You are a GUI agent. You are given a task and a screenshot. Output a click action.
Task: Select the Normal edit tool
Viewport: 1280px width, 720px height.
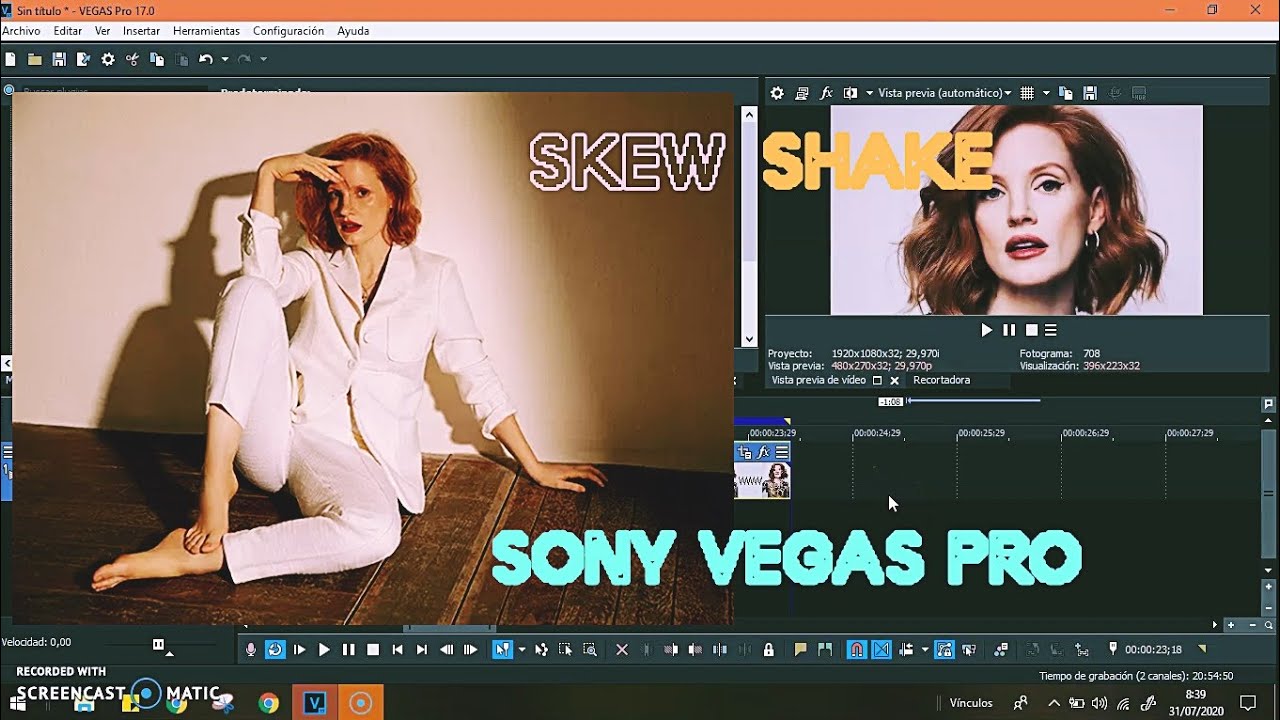click(502, 650)
